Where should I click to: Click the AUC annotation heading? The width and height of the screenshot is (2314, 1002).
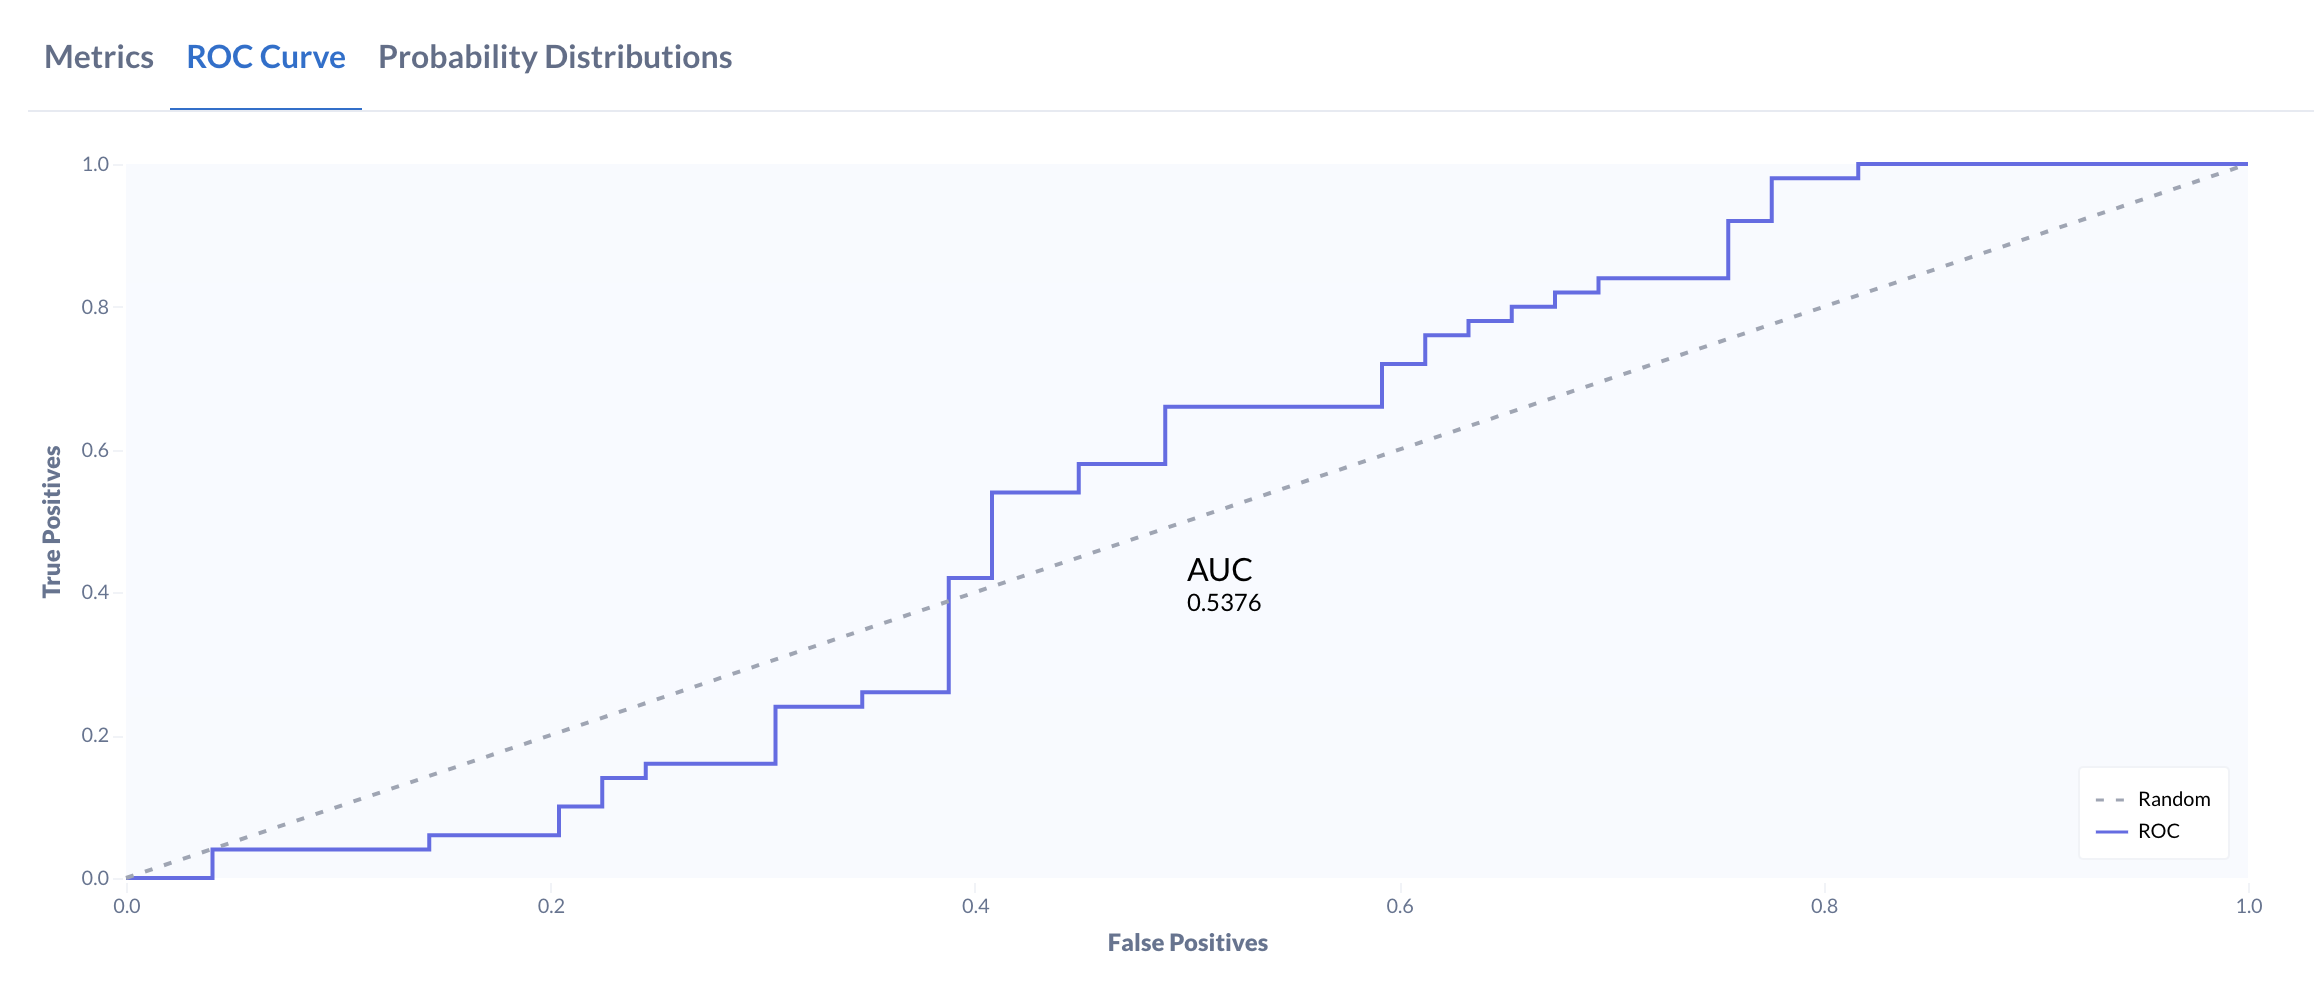1219,570
